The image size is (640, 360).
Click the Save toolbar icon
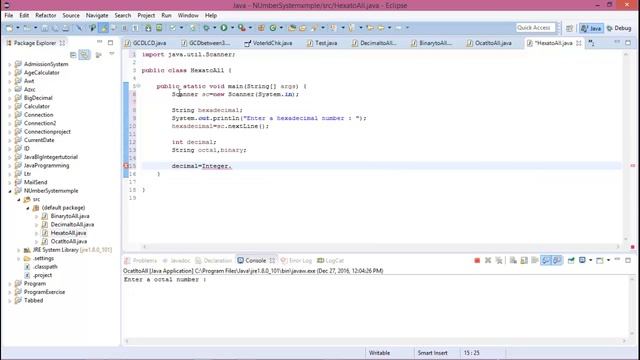(x=44, y=28)
